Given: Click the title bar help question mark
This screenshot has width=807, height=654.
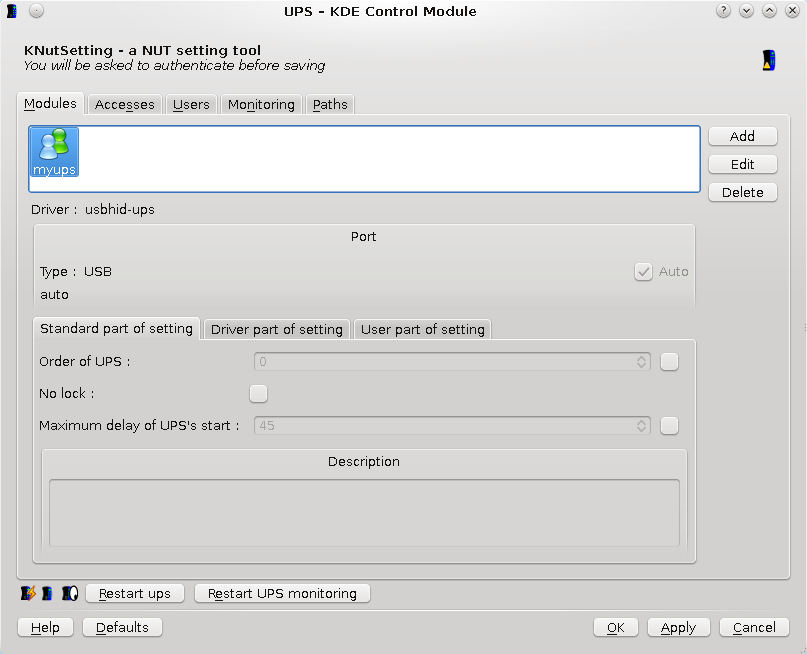Looking at the screenshot, I should click(723, 11).
